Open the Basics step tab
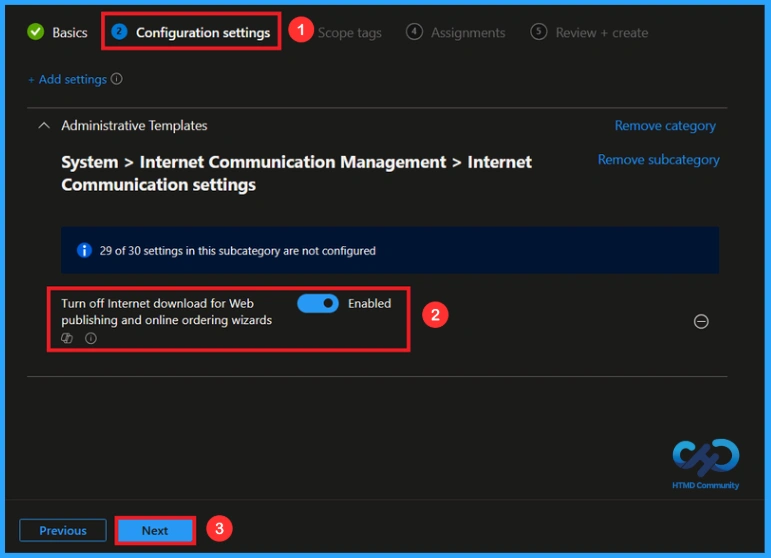The image size is (771, 558). (58, 32)
